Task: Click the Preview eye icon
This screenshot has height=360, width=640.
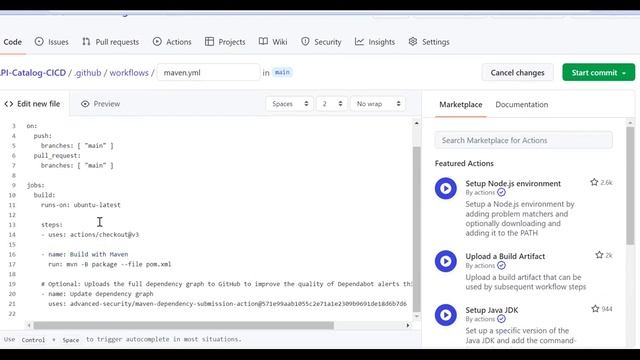Action: 85,104
